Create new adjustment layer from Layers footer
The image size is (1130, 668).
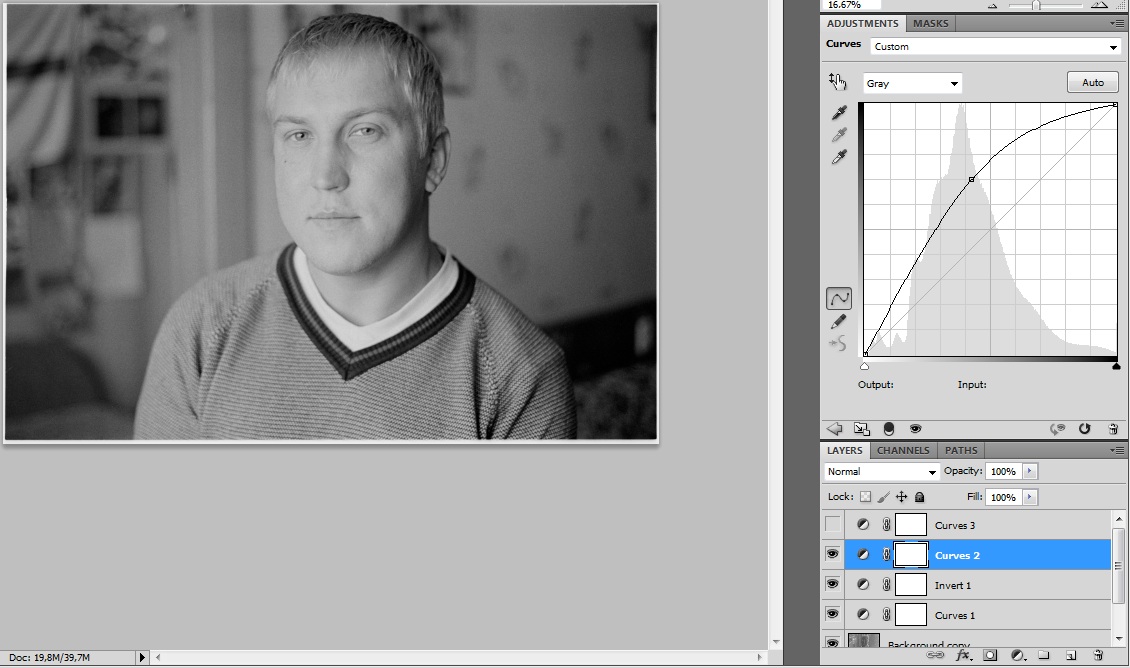(1017, 656)
